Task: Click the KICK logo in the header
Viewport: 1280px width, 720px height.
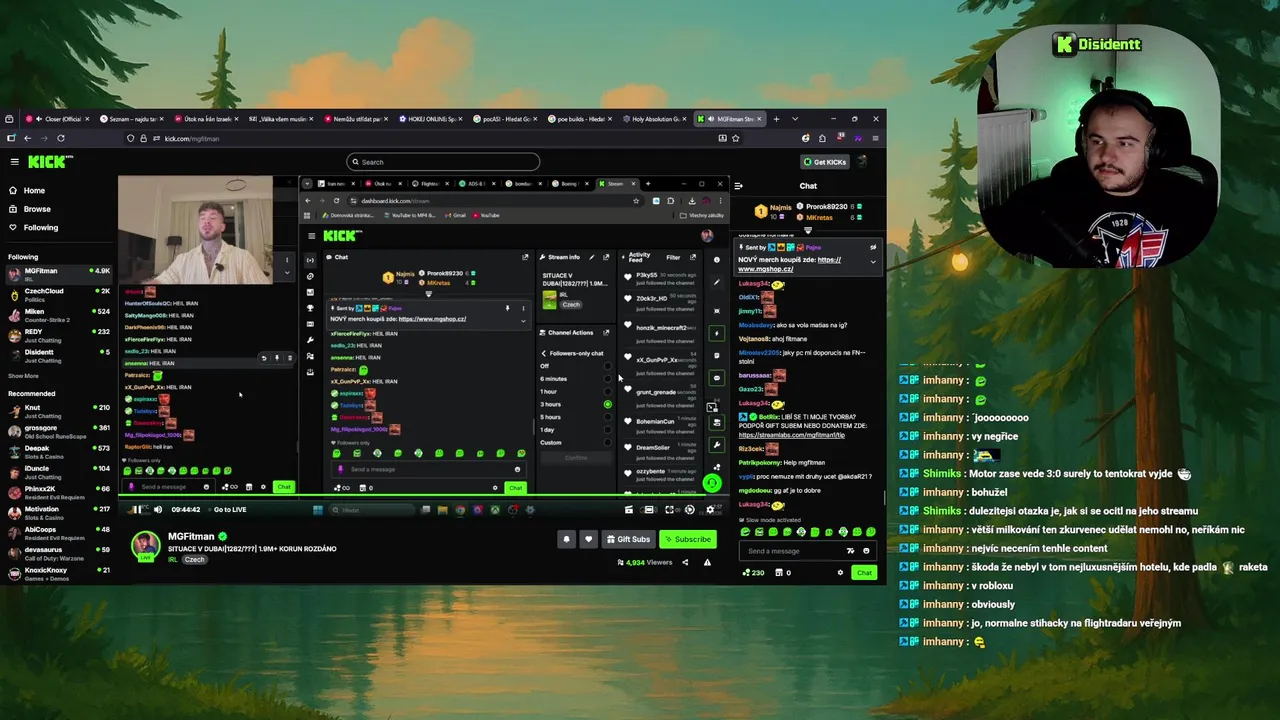Action: click(x=50, y=161)
